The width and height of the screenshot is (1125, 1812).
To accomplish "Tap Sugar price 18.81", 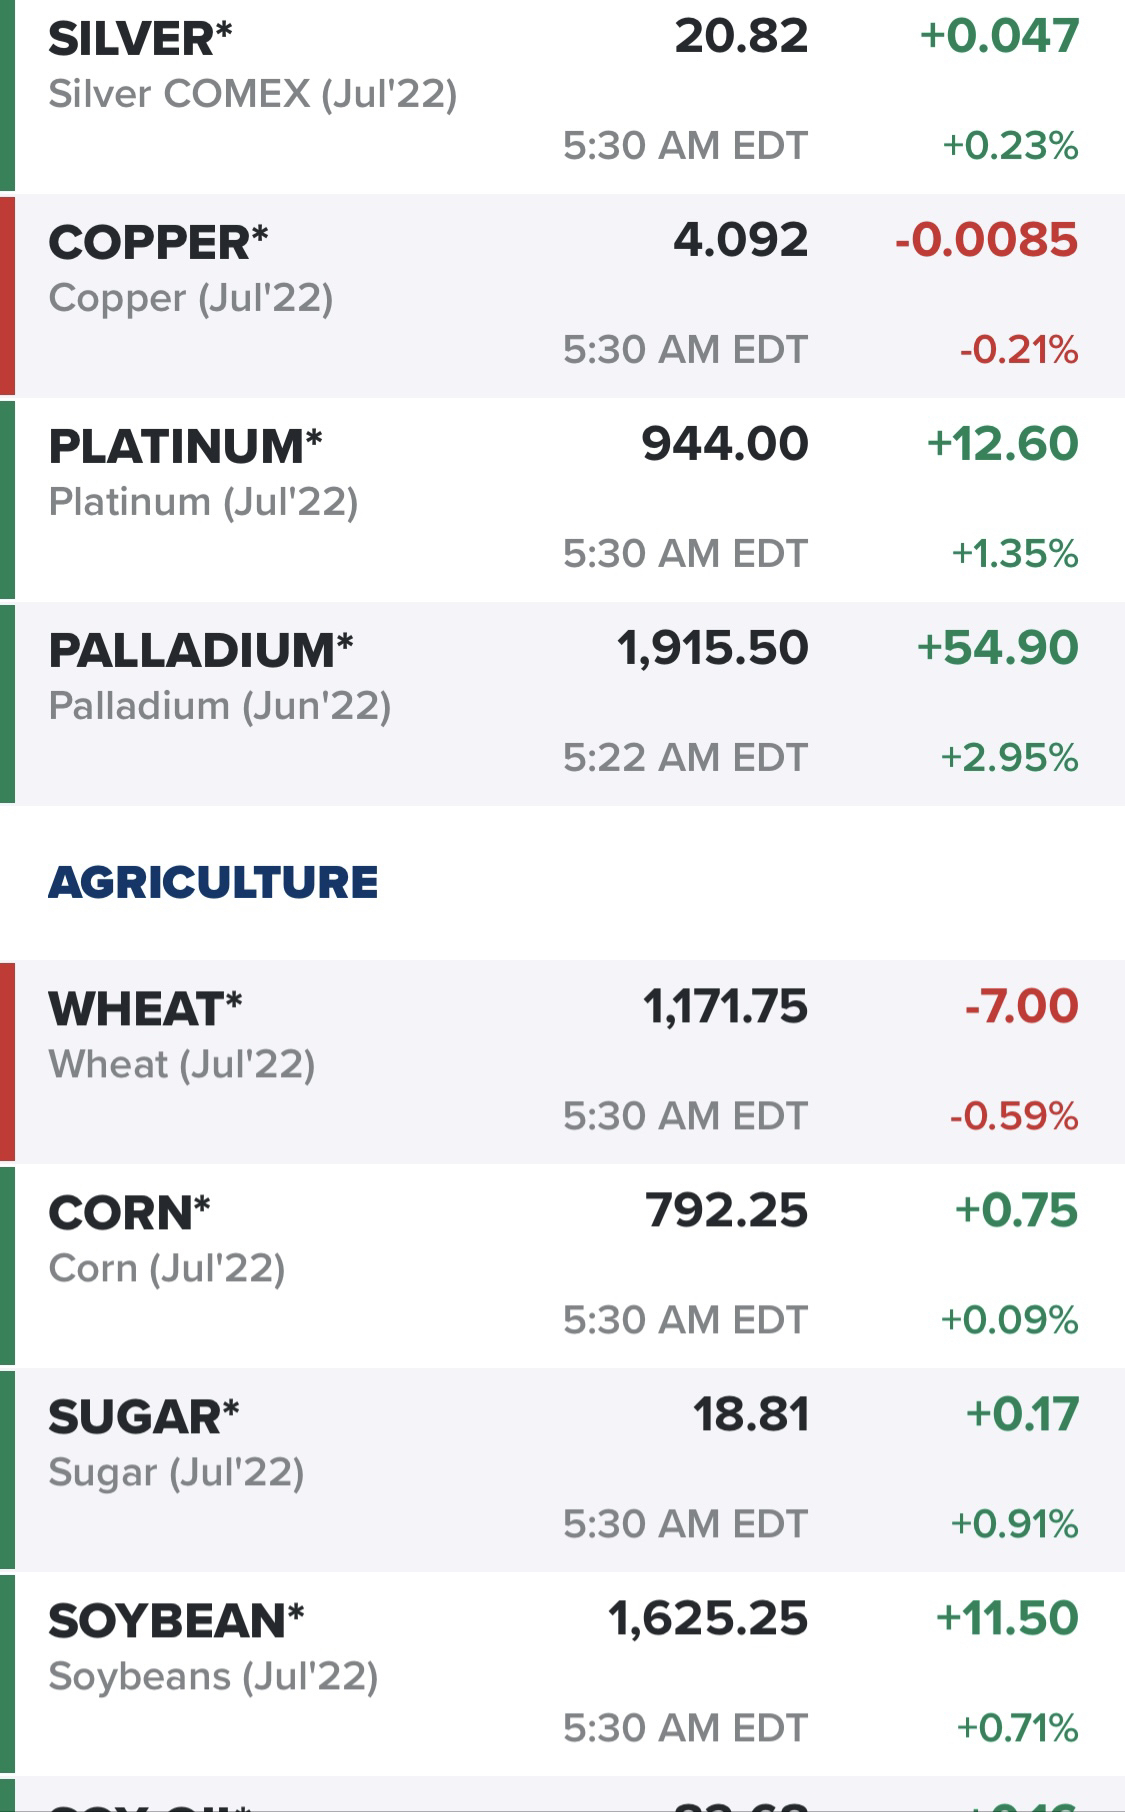I will pyautogui.click(x=750, y=1415).
